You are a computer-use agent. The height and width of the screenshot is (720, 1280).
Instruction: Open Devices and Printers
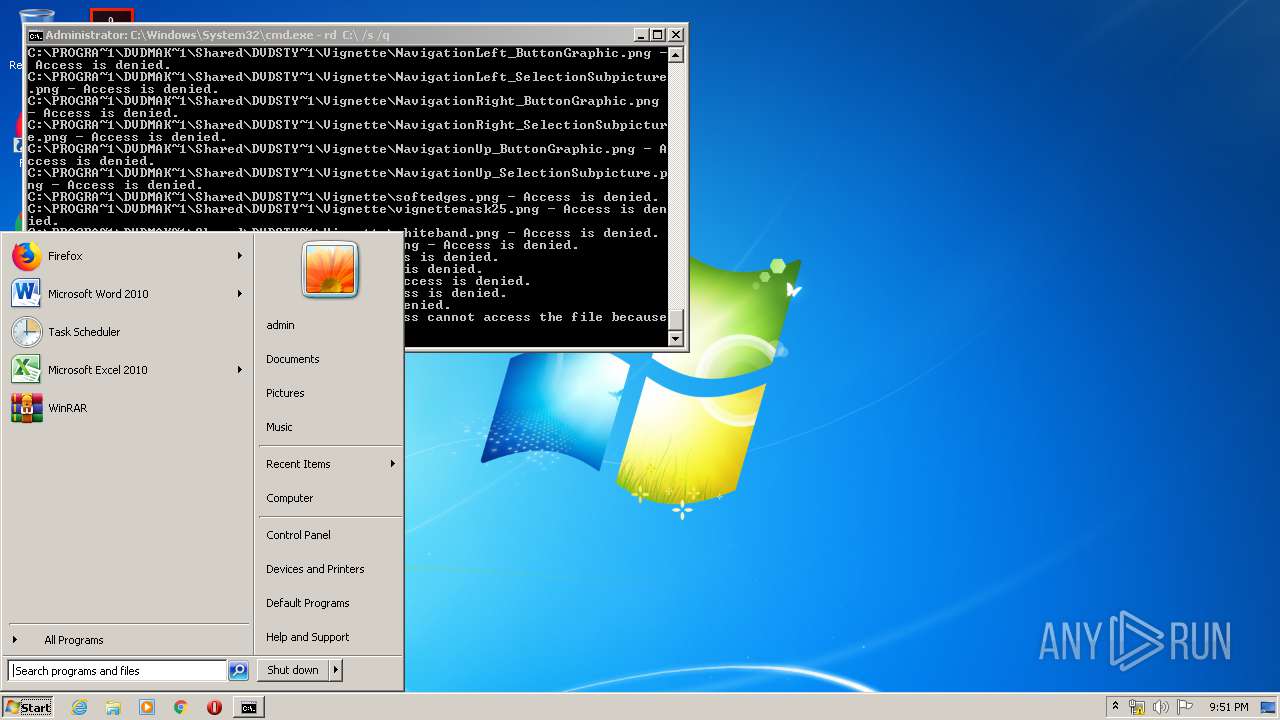(x=330, y=569)
